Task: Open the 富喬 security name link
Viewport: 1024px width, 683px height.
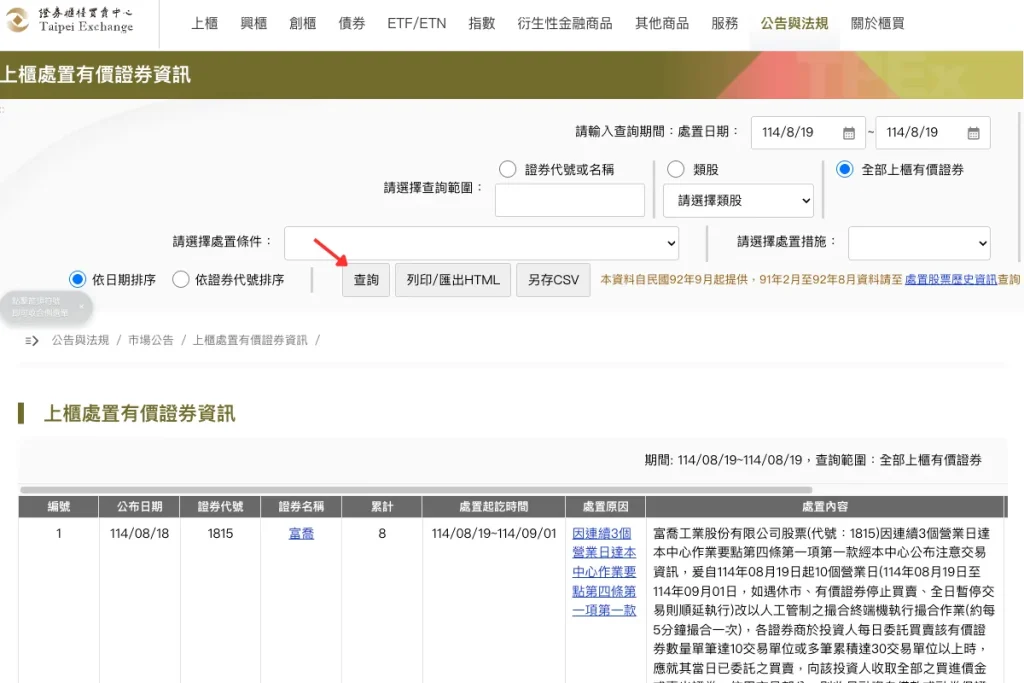Action: pyautogui.click(x=301, y=533)
